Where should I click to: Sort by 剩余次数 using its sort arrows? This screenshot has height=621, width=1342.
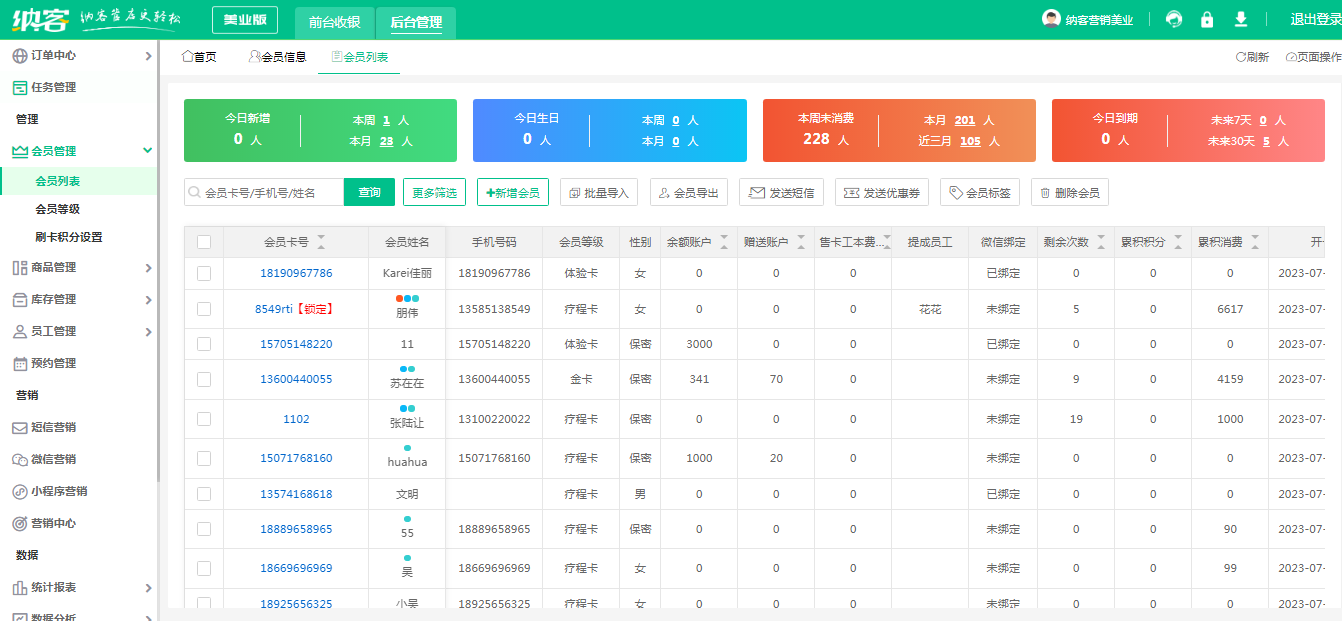point(1101,242)
